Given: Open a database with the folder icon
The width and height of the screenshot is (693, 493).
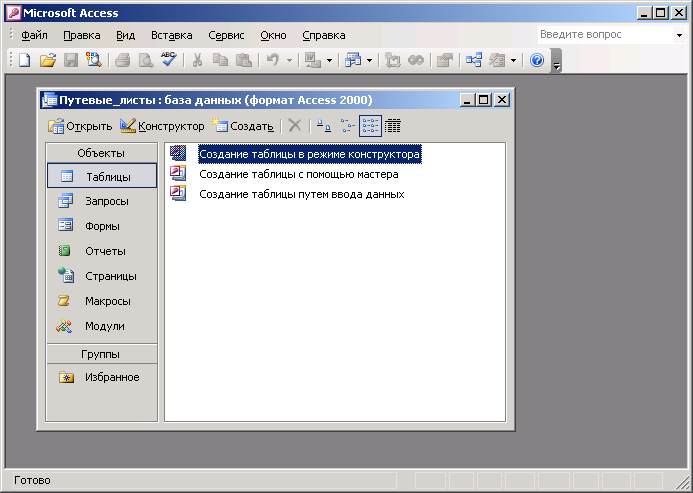Looking at the screenshot, I should point(48,60).
